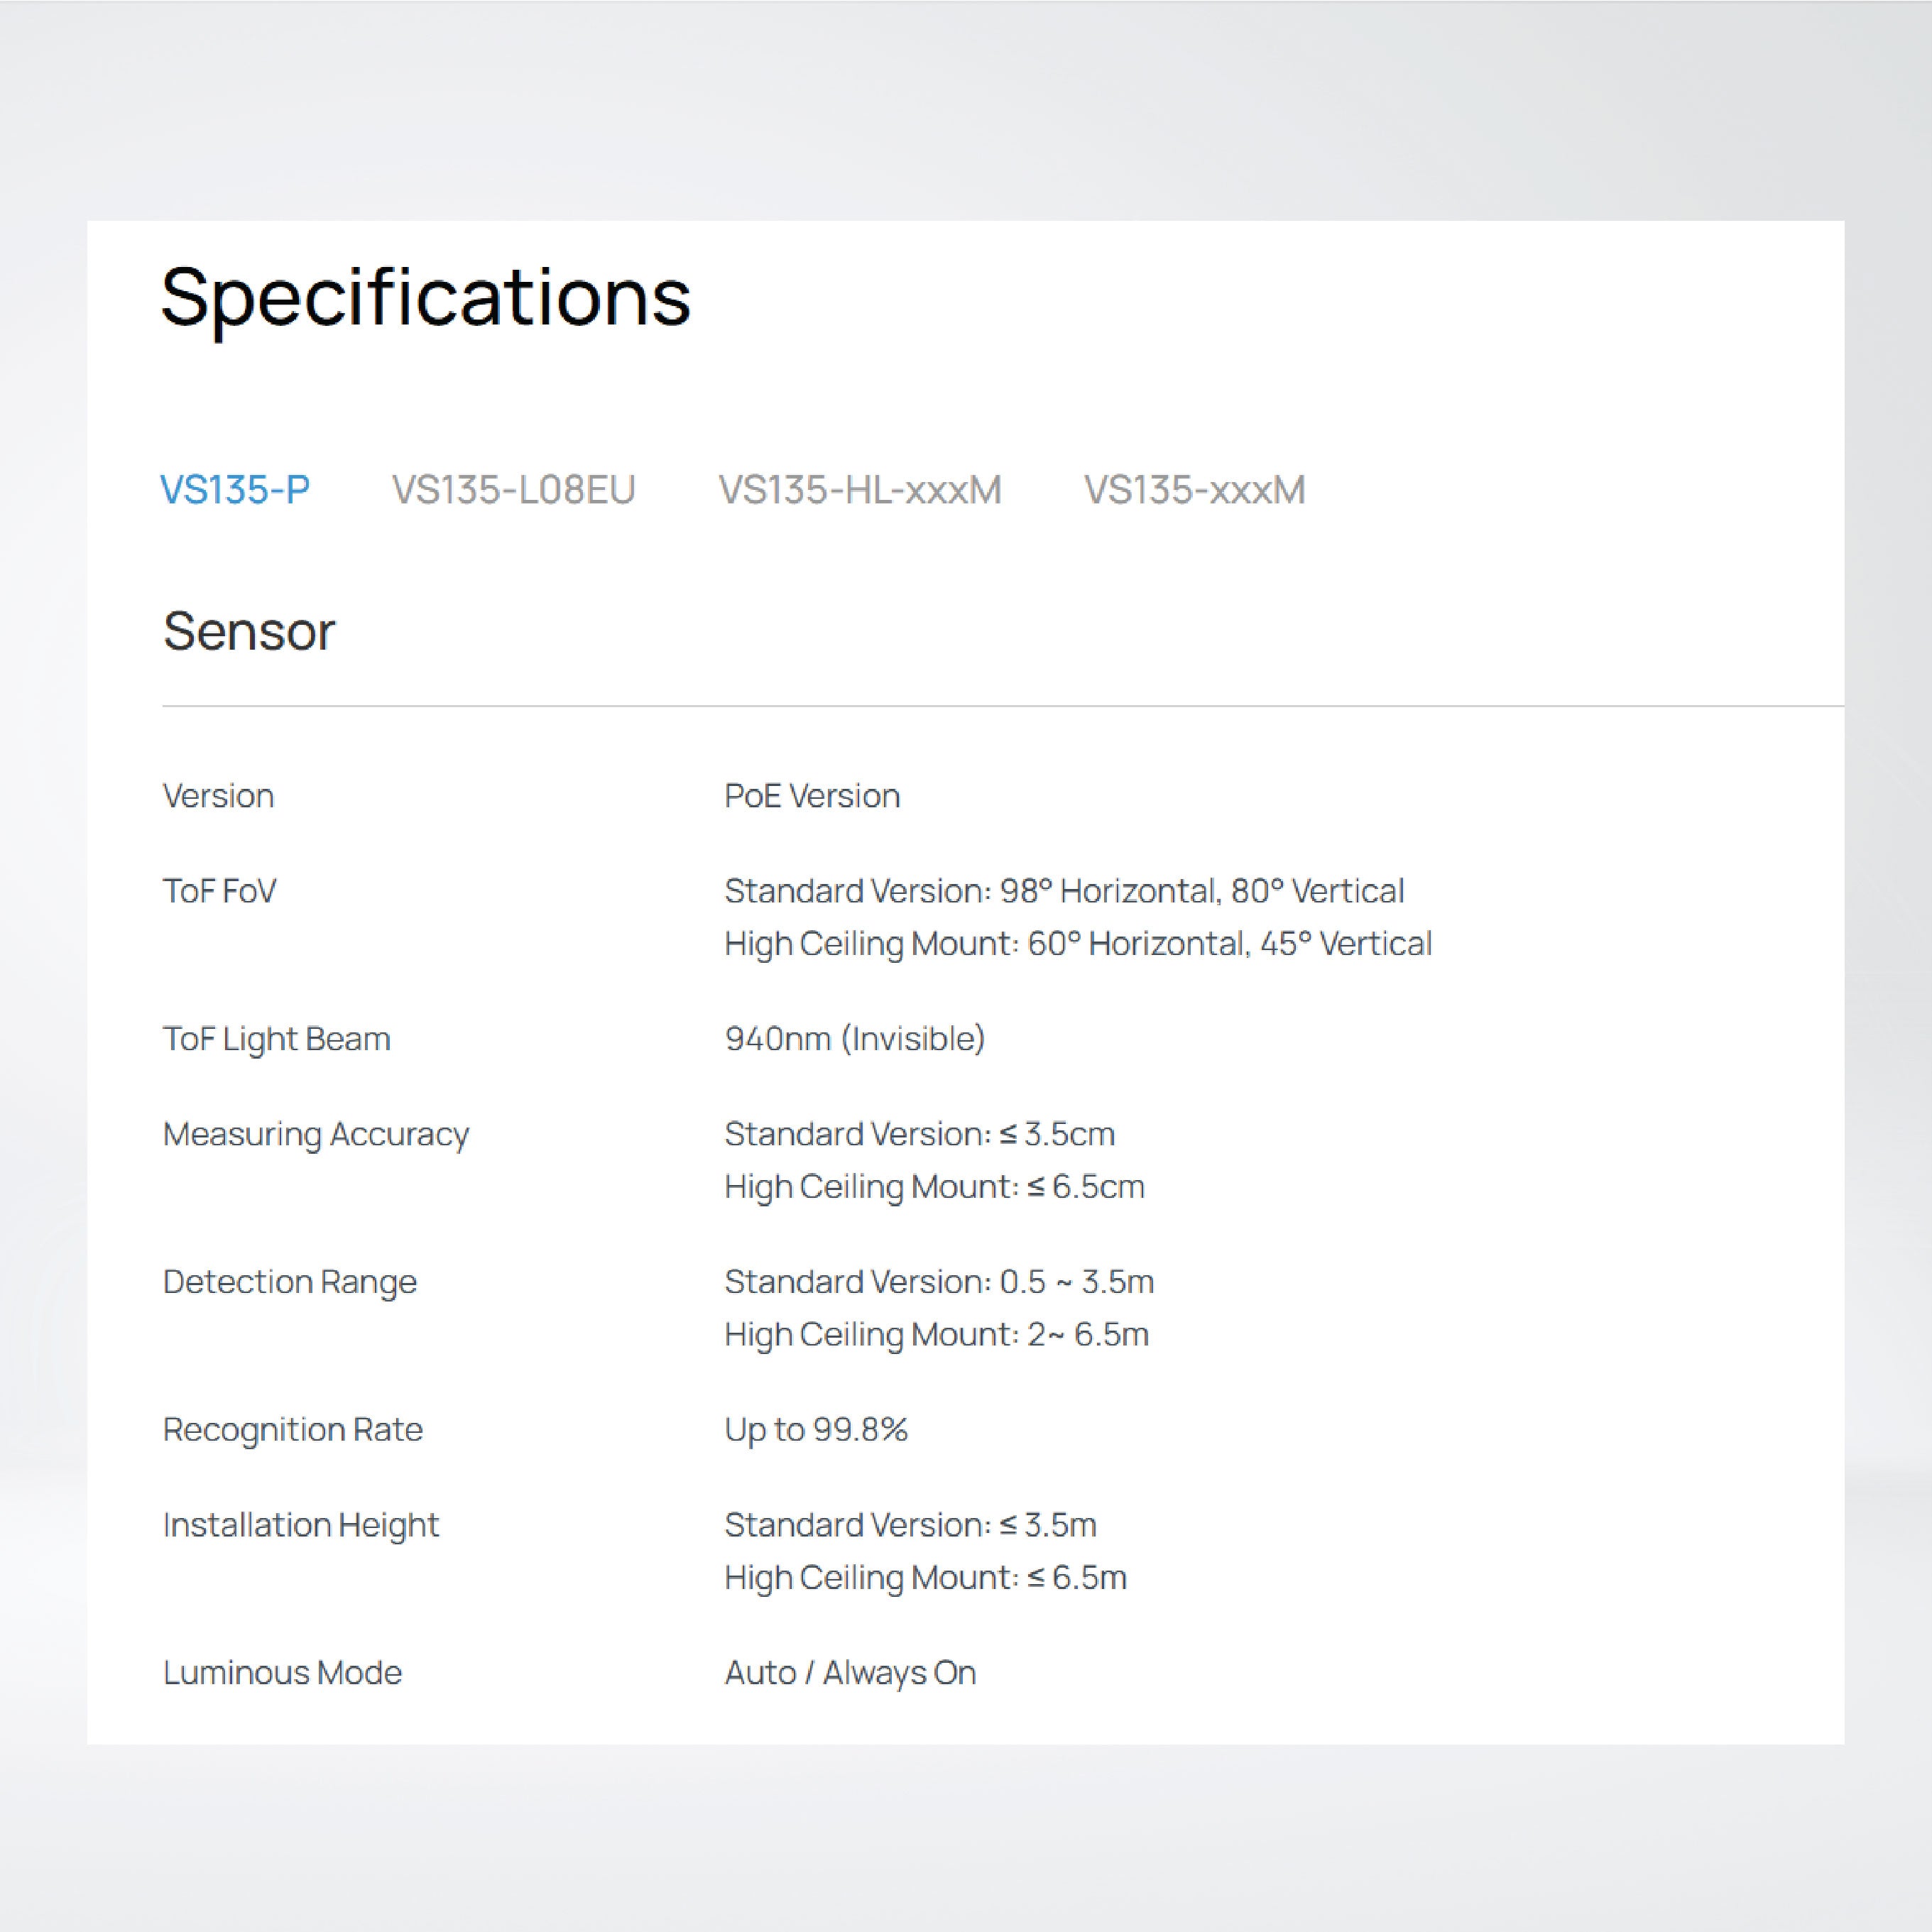This screenshot has width=1932, height=1932.
Task: Click the Measuring Accuracy label
Action: click(x=316, y=1134)
